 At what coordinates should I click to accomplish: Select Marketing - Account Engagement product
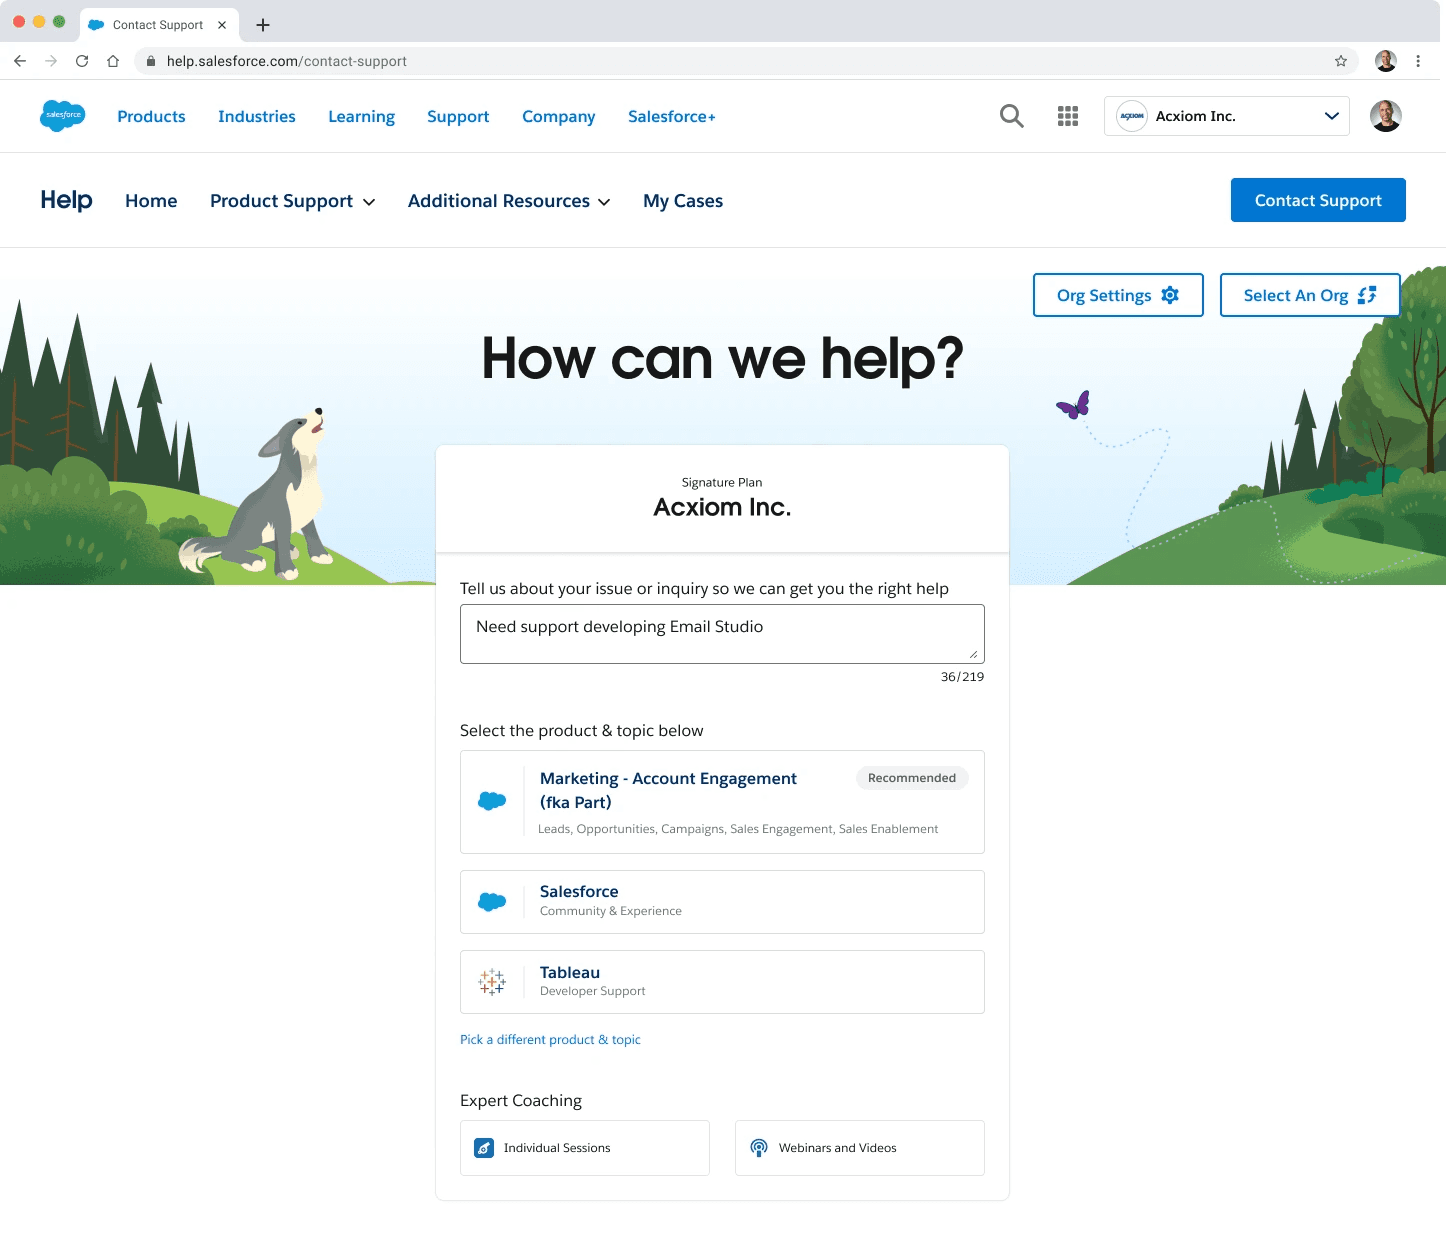pyautogui.click(x=722, y=802)
